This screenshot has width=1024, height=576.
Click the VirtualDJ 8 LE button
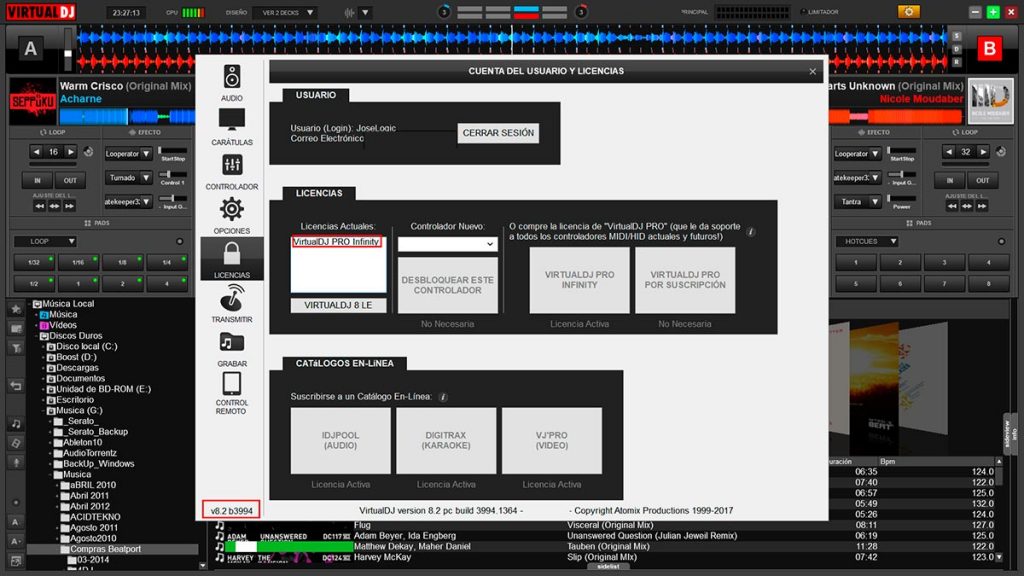coord(338,305)
